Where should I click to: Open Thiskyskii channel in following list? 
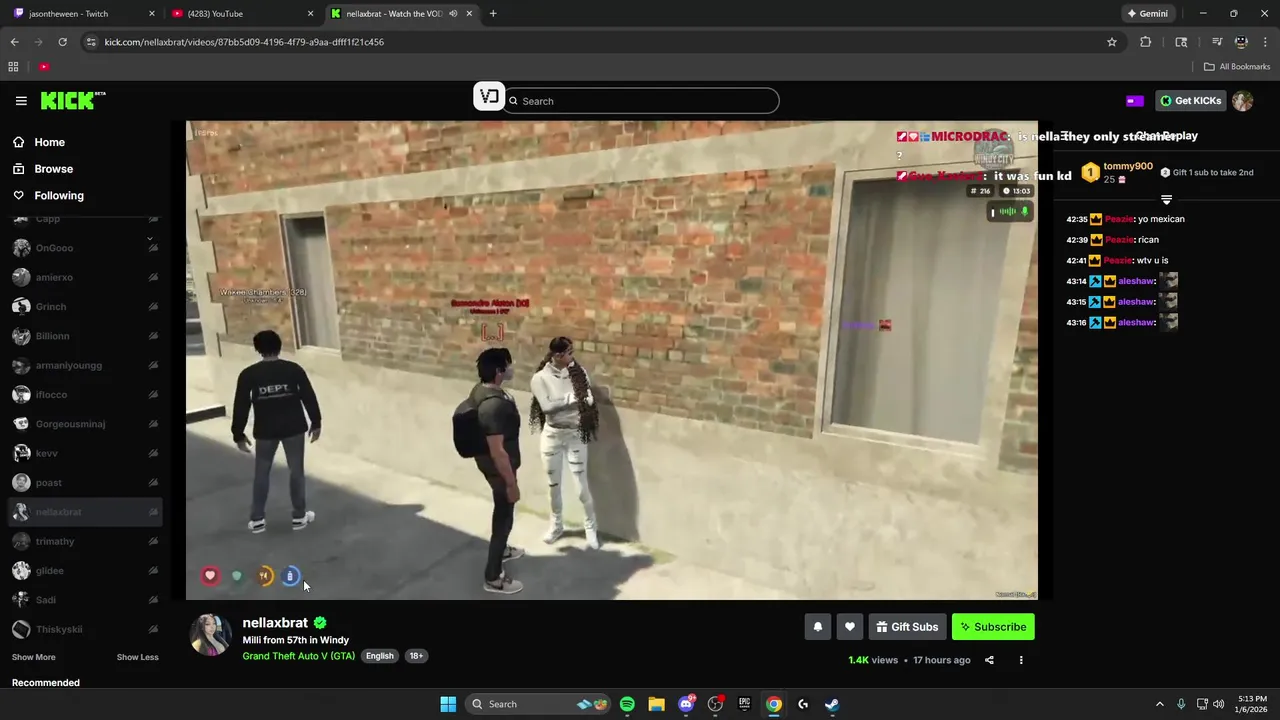point(85,629)
